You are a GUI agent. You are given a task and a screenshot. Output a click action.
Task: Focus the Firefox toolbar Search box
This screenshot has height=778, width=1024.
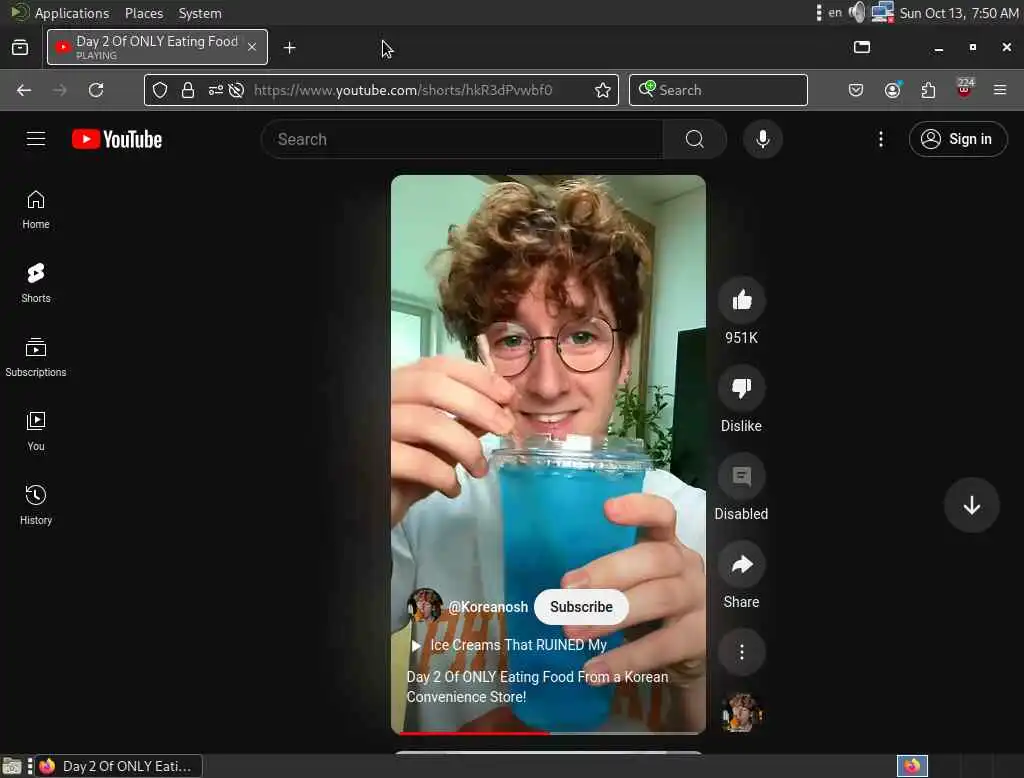tap(718, 90)
